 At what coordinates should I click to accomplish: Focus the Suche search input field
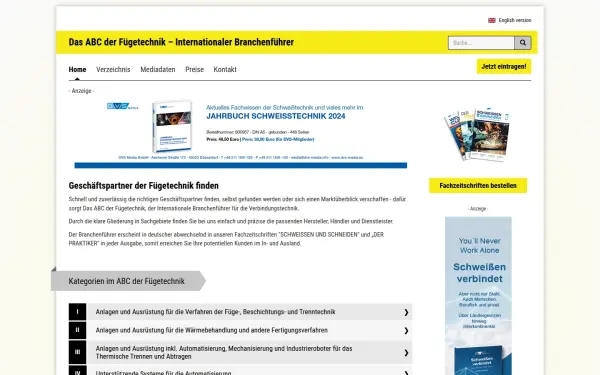[481, 43]
